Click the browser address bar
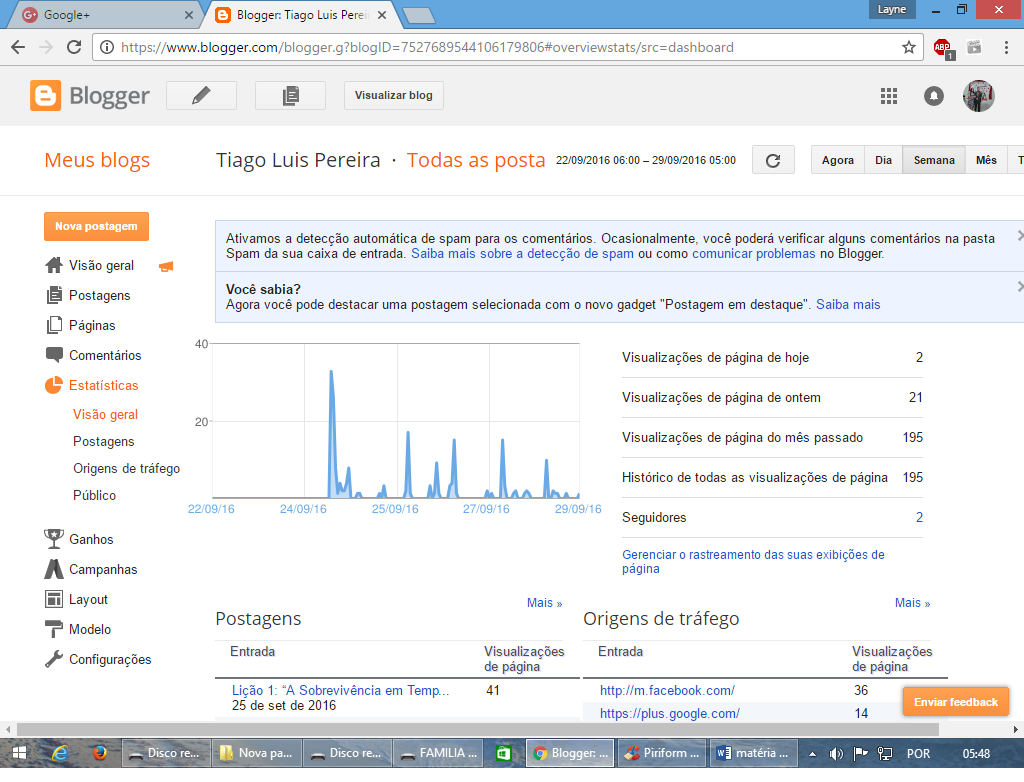This screenshot has width=1024, height=782. pos(500,47)
